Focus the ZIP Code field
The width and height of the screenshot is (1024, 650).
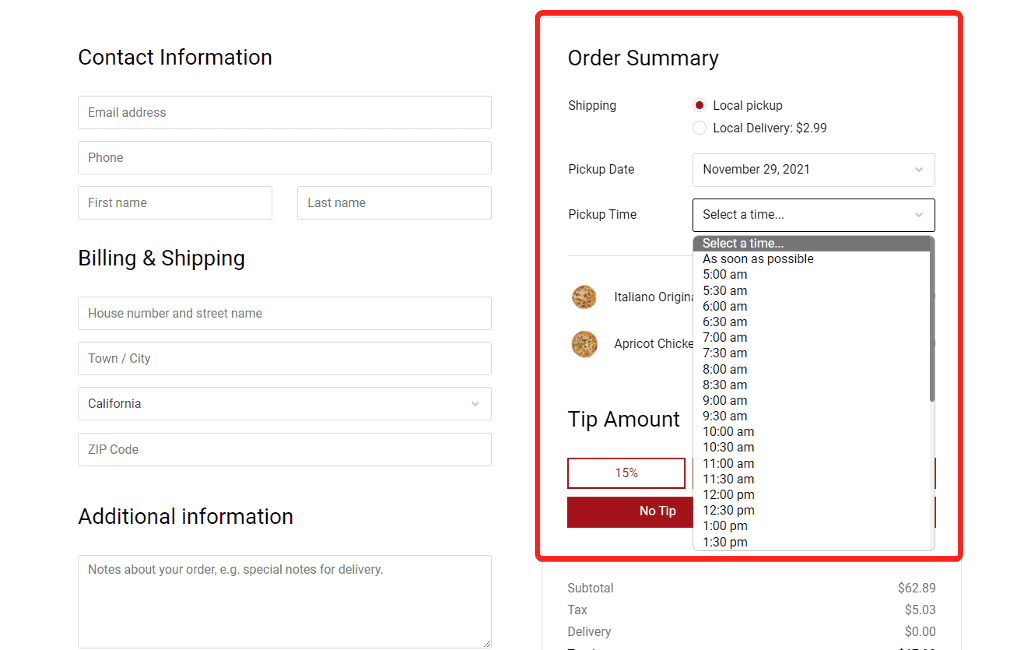(284, 450)
